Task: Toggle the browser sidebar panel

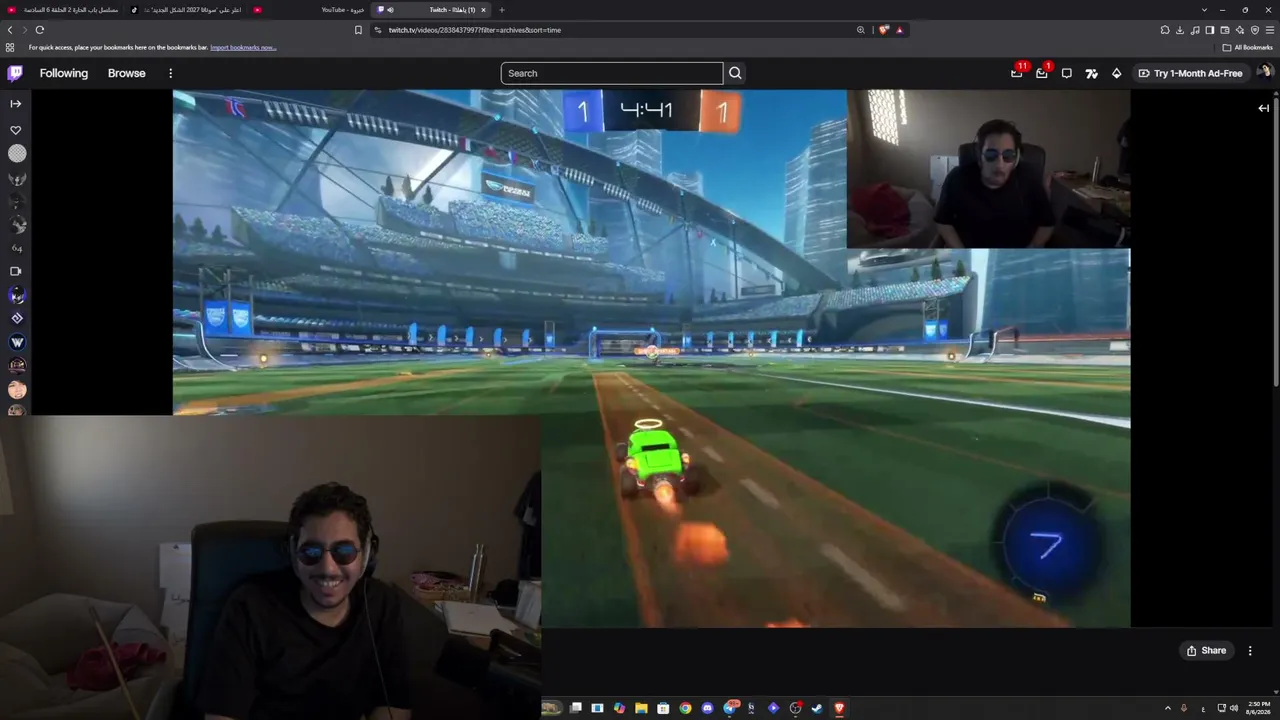Action: pos(1210,30)
